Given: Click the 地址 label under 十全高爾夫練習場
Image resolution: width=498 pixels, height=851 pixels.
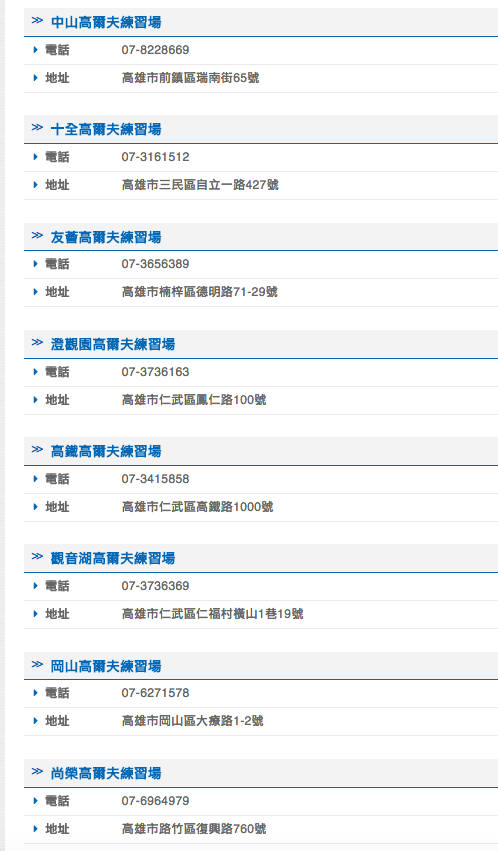Looking at the screenshot, I should 57,185.
